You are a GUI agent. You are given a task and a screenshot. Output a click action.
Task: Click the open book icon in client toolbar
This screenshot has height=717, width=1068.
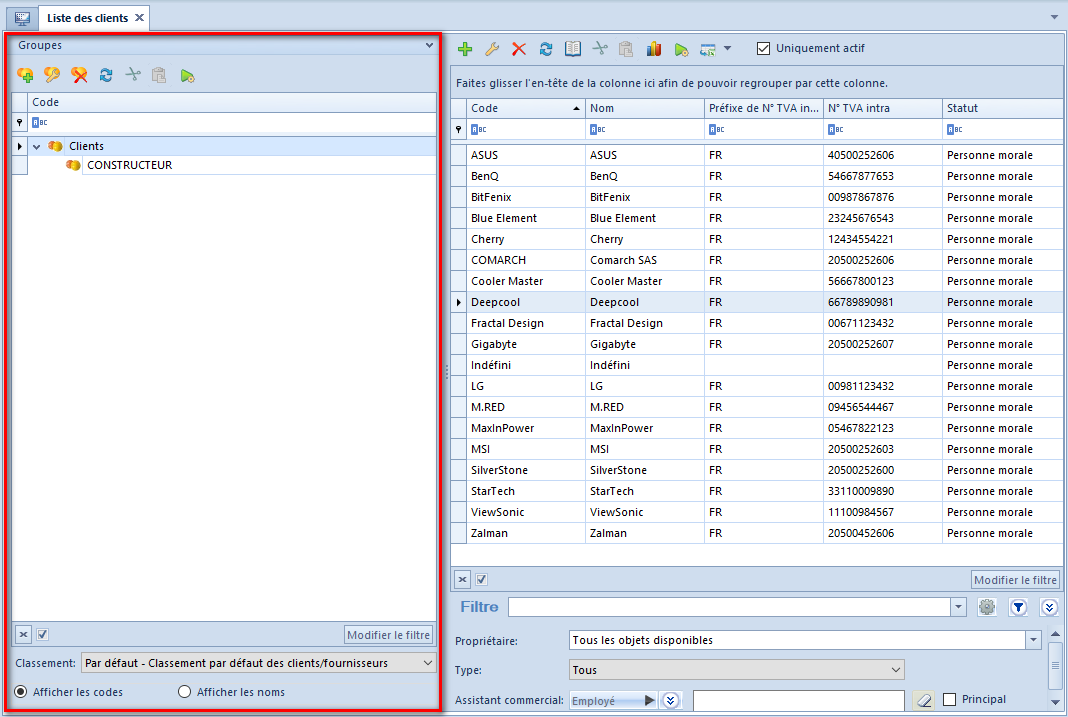573,48
